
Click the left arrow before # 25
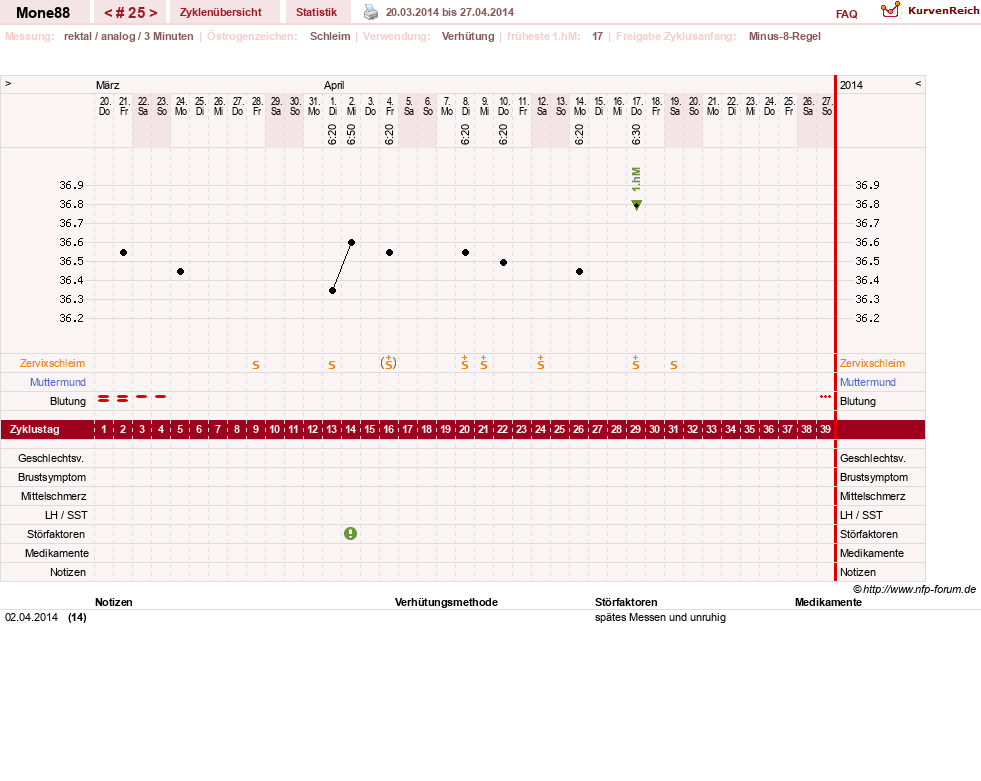click(108, 13)
